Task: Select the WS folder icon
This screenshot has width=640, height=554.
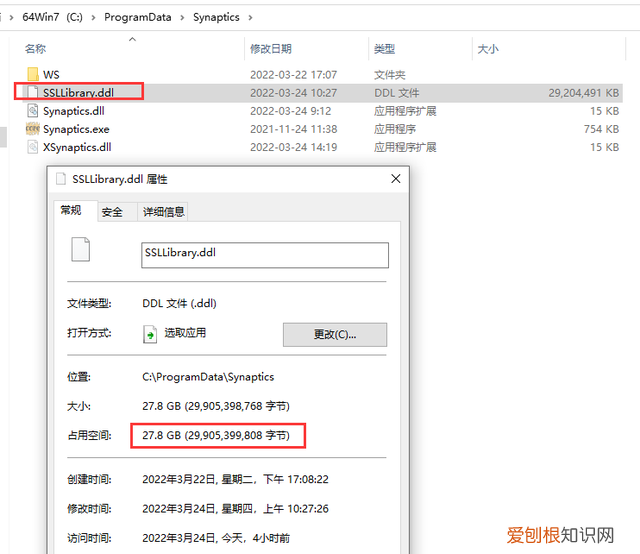Action: [x=33, y=74]
